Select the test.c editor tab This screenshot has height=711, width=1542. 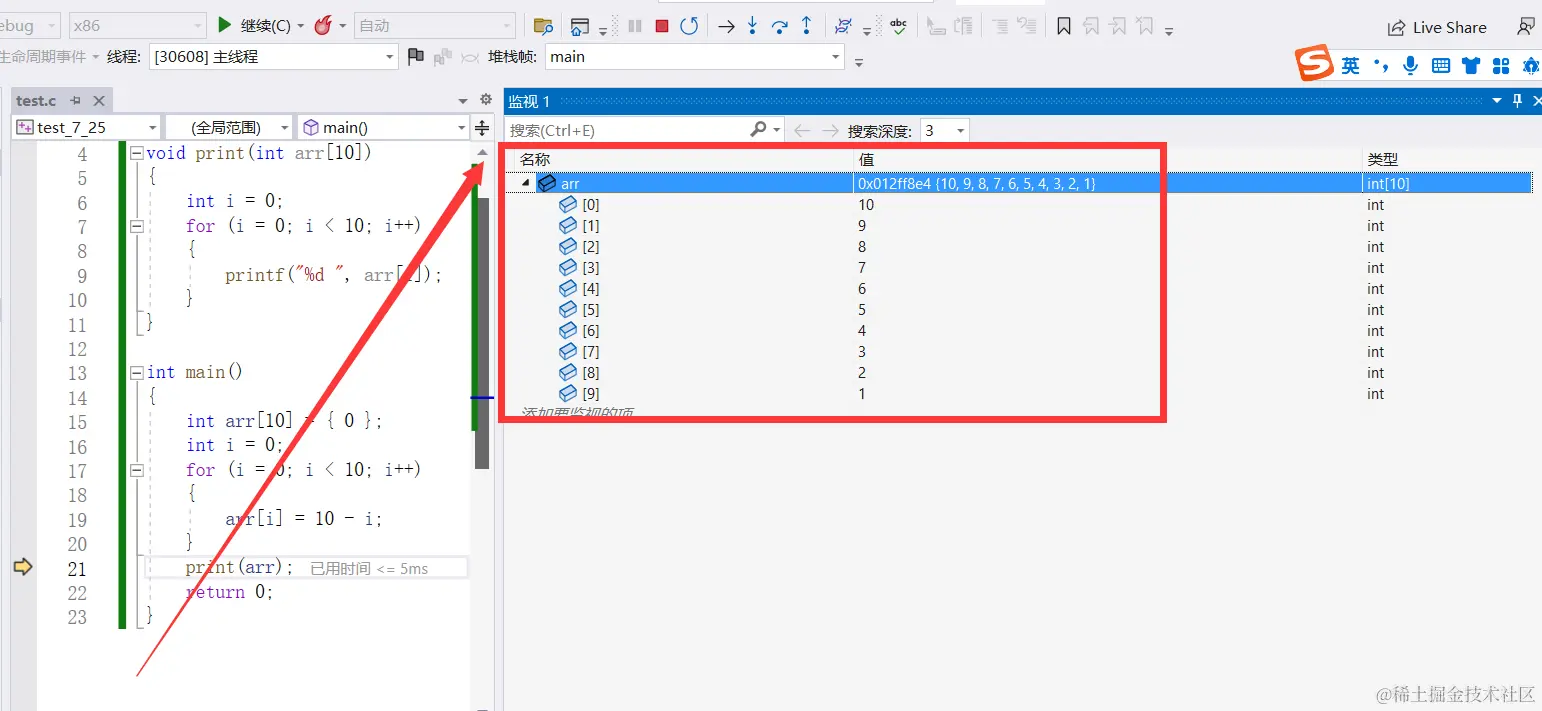click(x=36, y=100)
